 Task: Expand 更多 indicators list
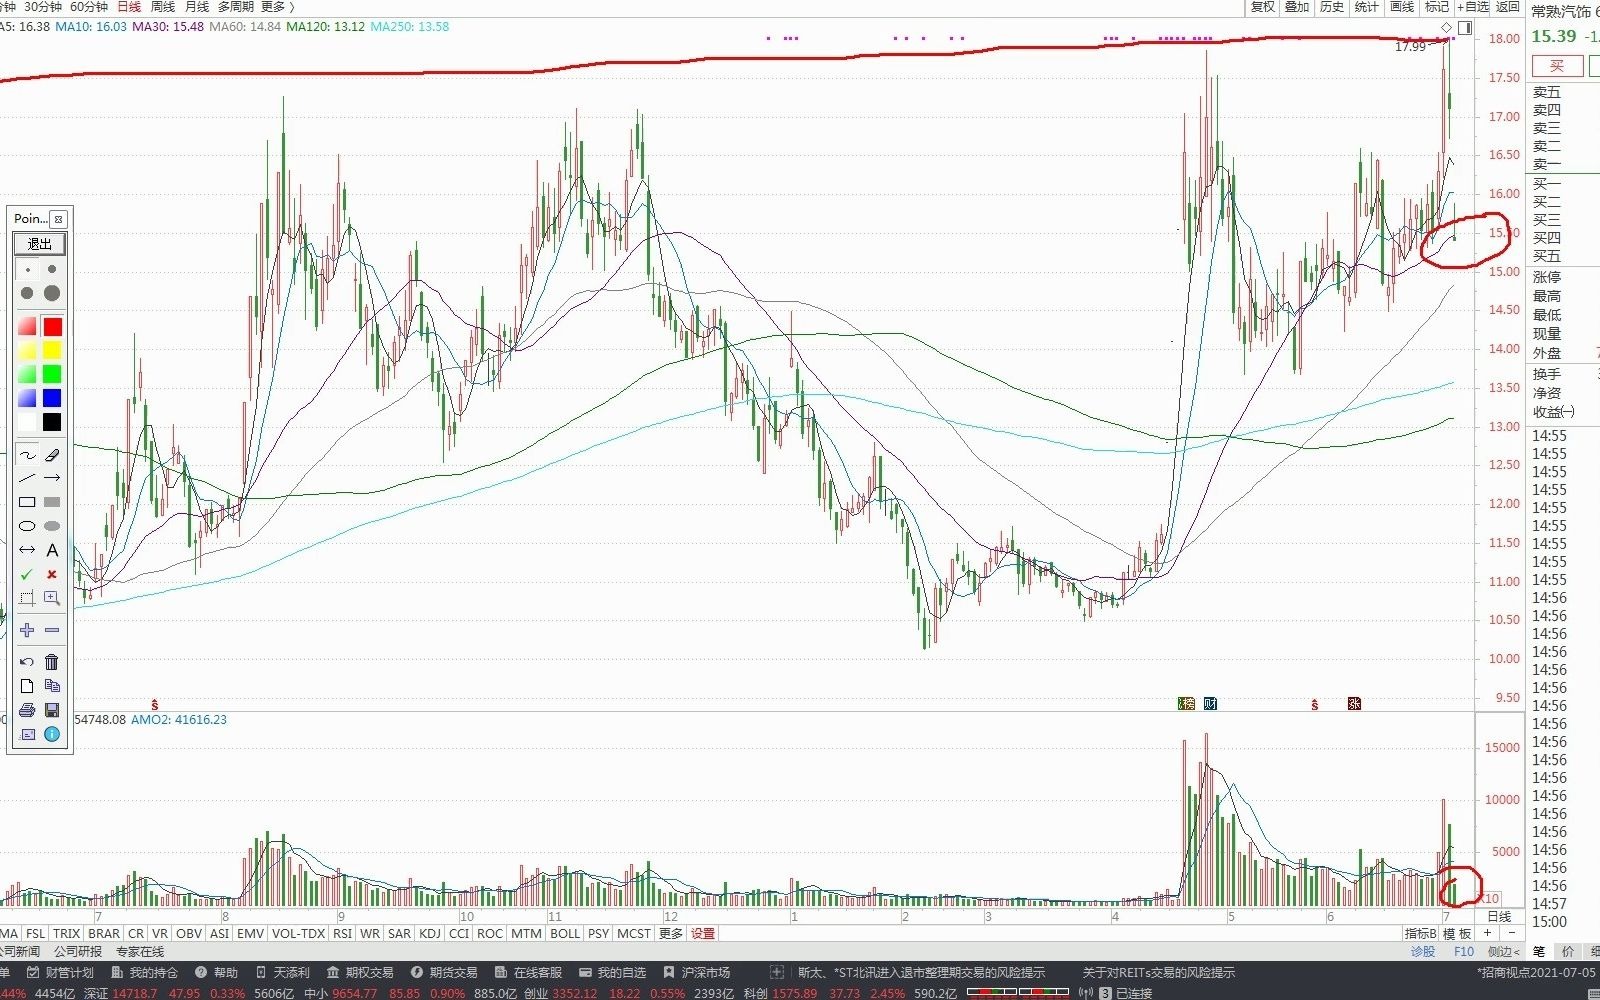[x=671, y=933]
